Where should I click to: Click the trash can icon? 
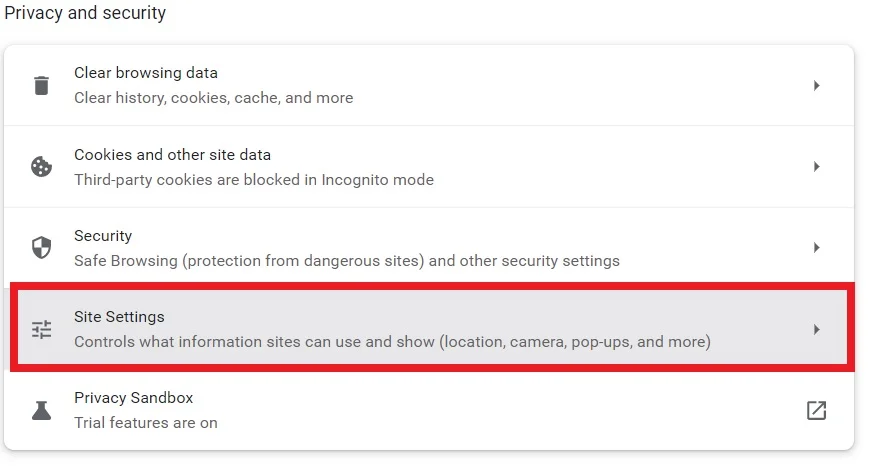coord(41,85)
